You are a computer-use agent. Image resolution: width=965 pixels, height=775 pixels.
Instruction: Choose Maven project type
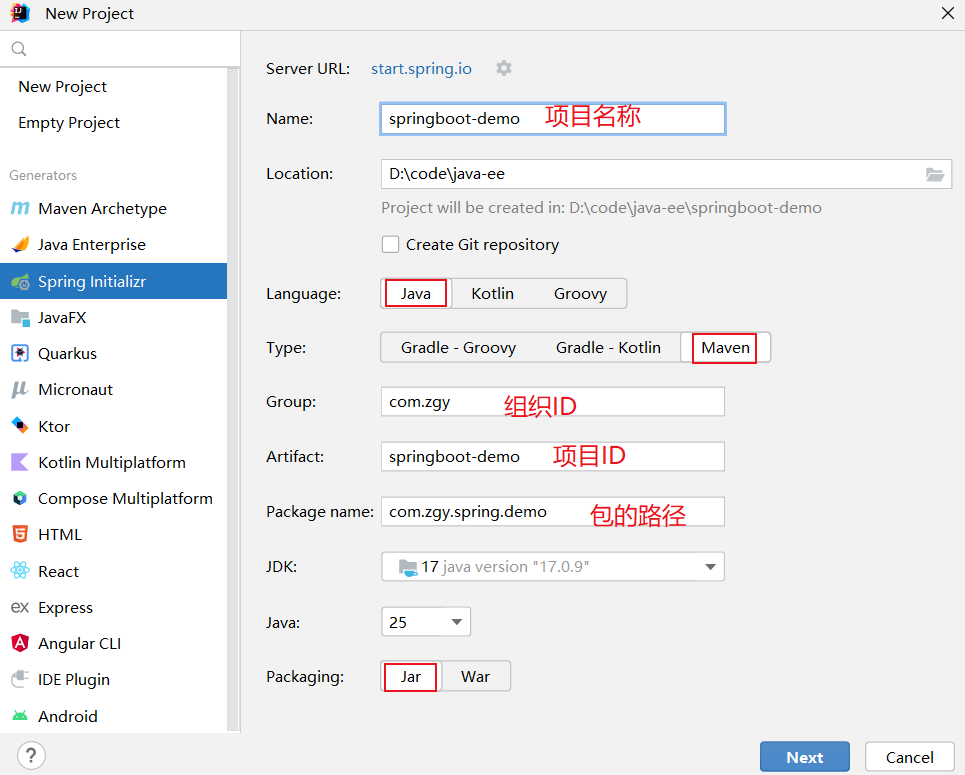click(x=725, y=348)
